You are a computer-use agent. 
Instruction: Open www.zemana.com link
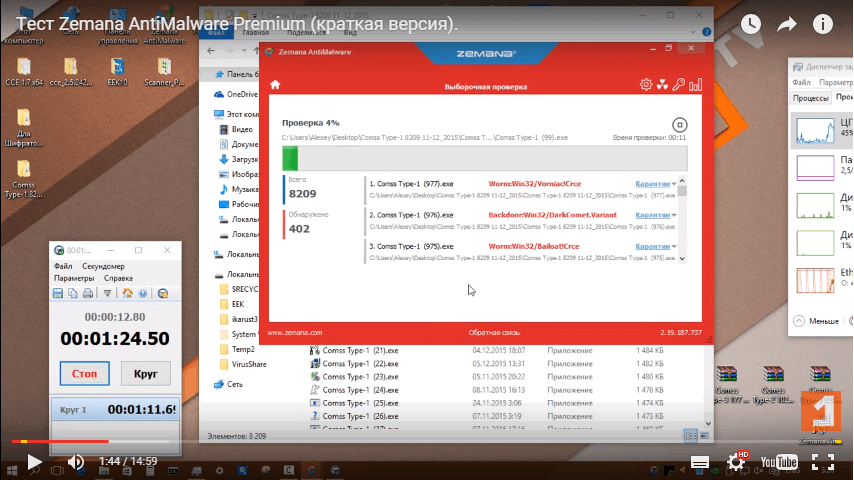click(295, 332)
